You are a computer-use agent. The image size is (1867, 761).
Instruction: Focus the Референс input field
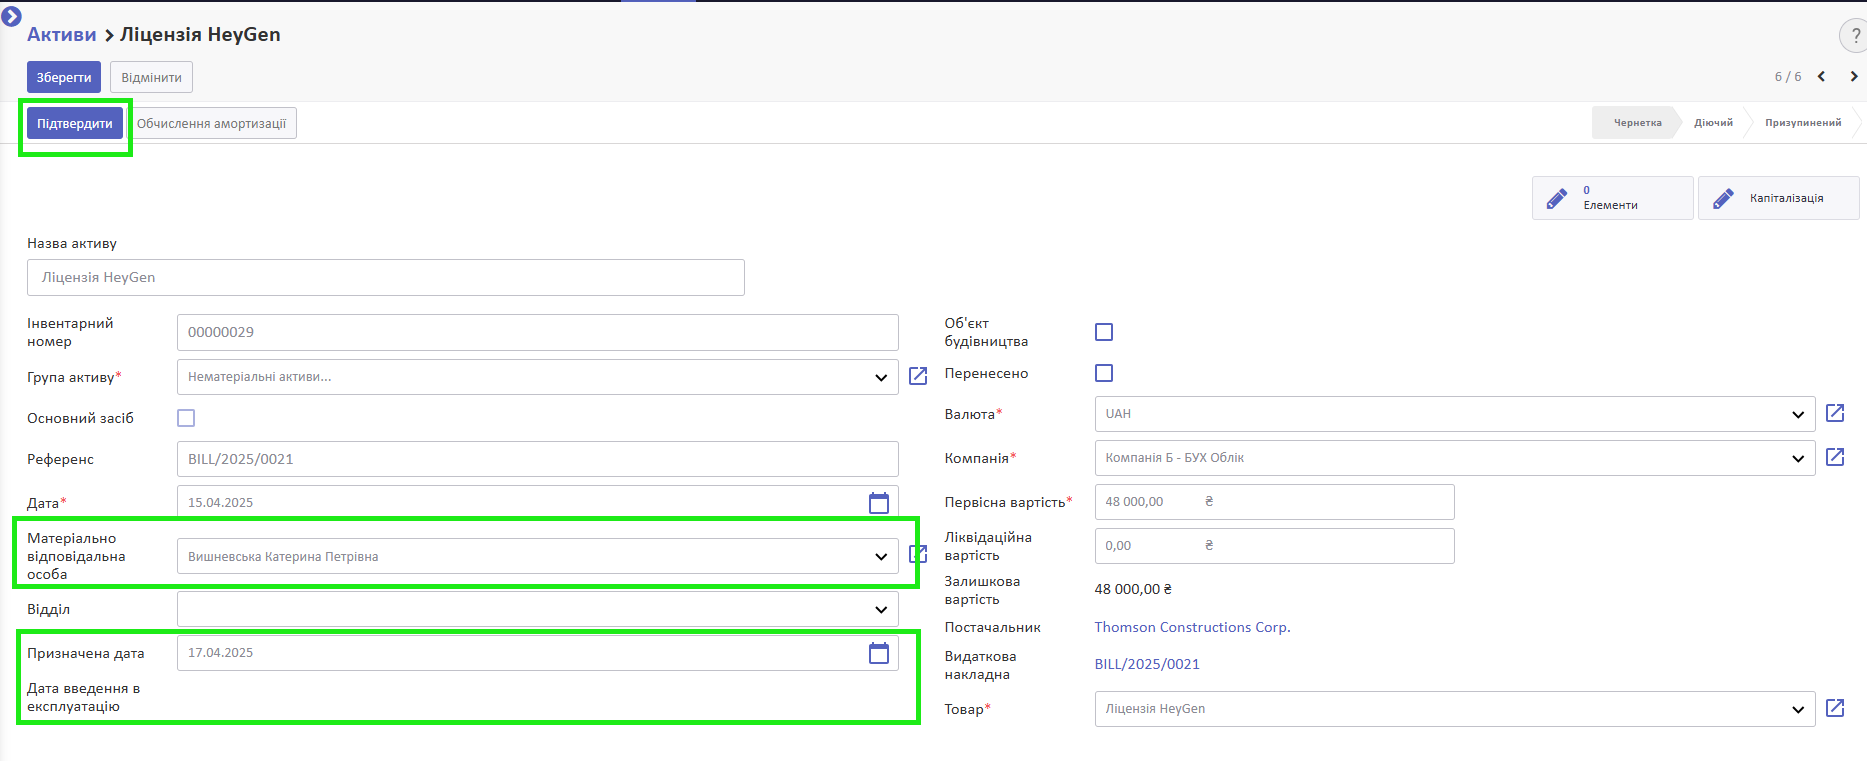click(538, 459)
